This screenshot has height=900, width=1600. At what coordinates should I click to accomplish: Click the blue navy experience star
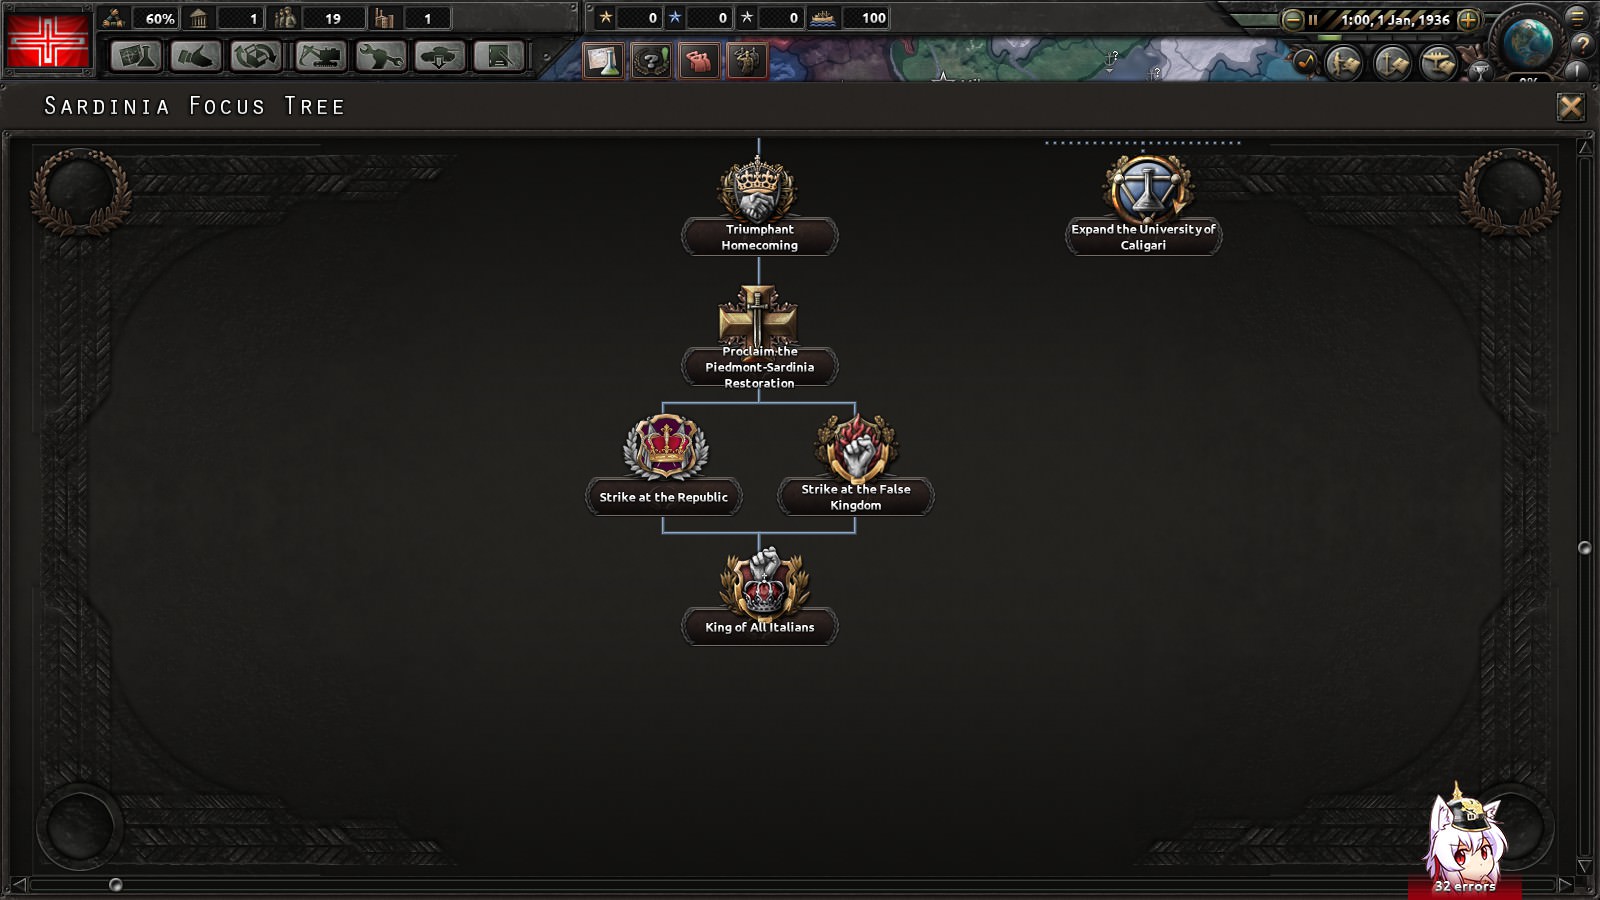tap(675, 17)
